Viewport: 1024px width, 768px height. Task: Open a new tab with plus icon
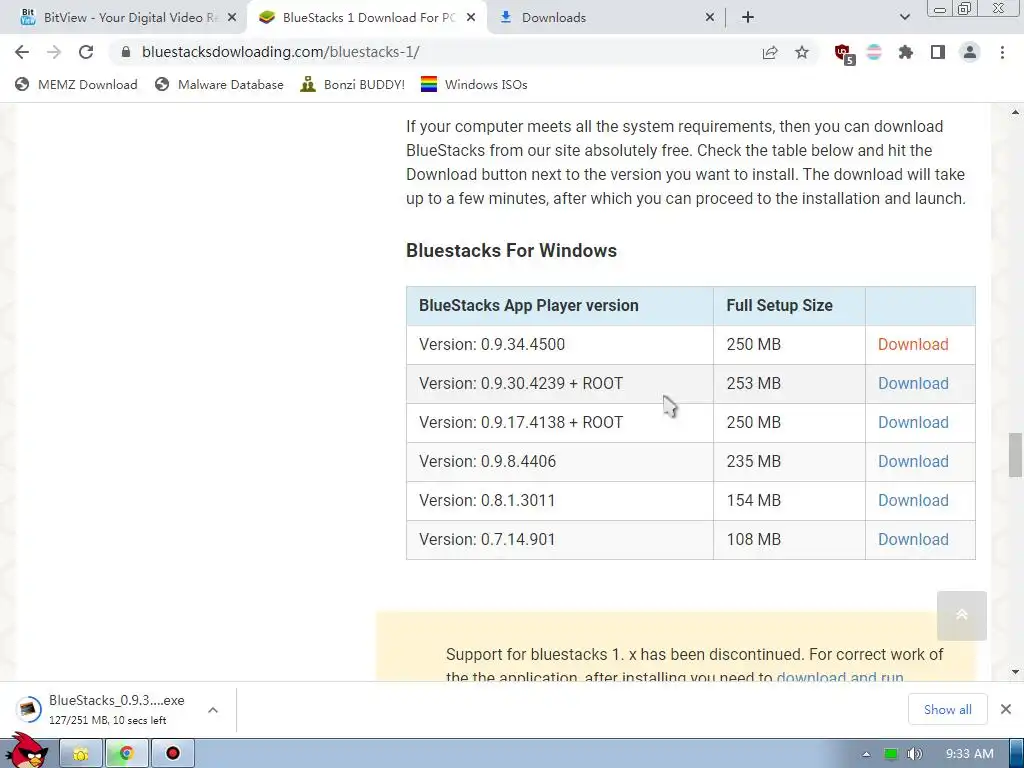(748, 18)
